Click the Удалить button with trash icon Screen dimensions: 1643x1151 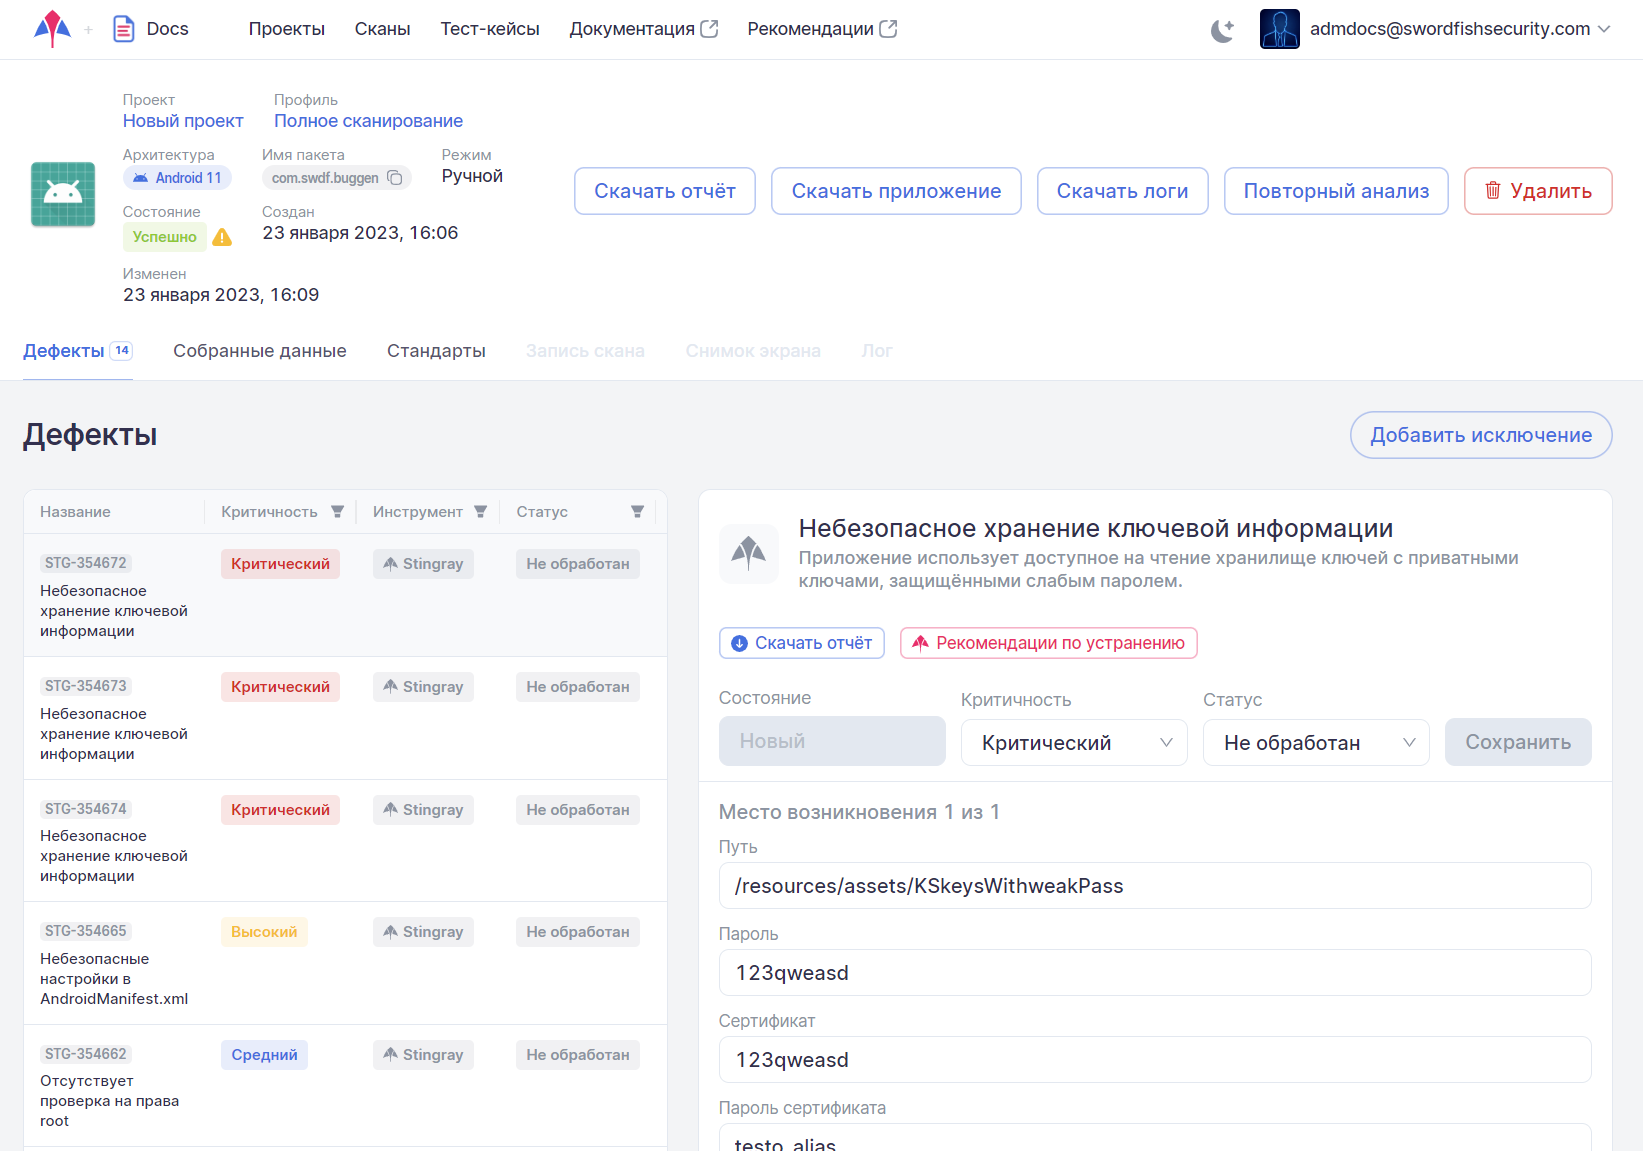pos(1537,191)
